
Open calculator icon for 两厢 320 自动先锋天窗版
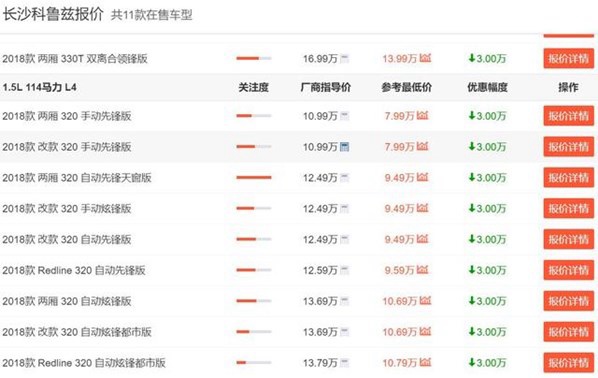(344, 178)
